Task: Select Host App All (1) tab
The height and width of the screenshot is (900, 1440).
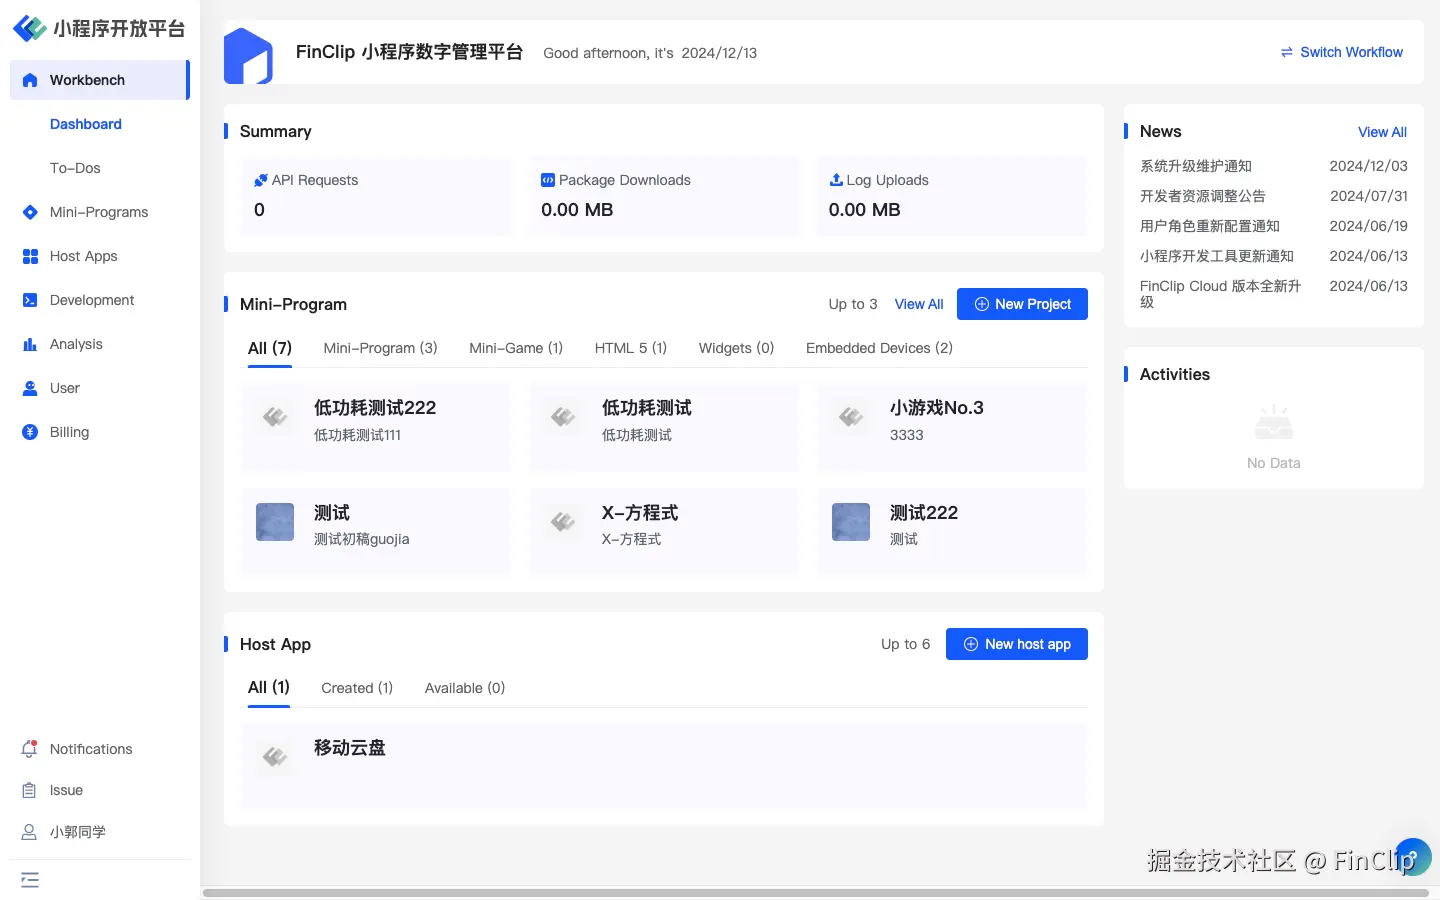Action: click(269, 687)
